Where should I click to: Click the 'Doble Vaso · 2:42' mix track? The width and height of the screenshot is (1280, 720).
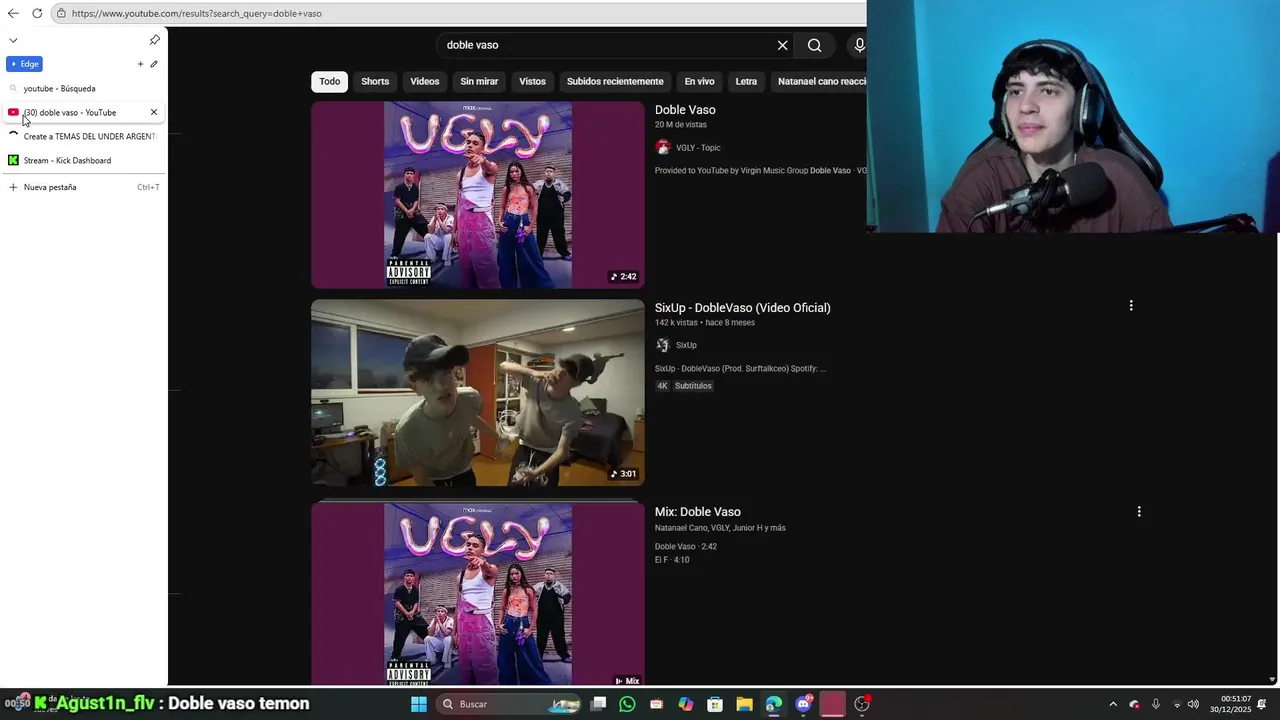tap(686, 547)
